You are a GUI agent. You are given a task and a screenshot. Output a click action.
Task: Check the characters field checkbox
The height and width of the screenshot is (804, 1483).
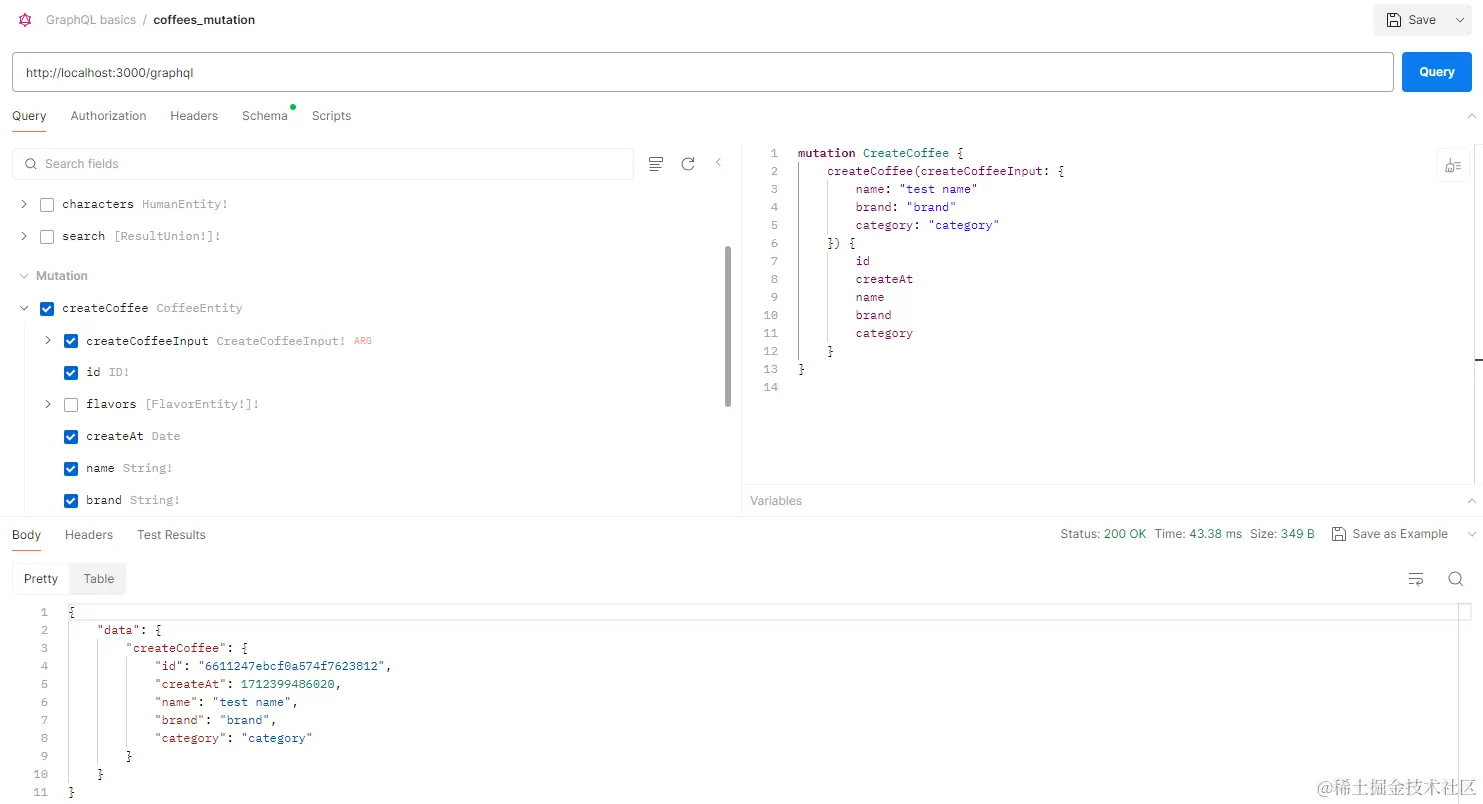click(47, 205)
